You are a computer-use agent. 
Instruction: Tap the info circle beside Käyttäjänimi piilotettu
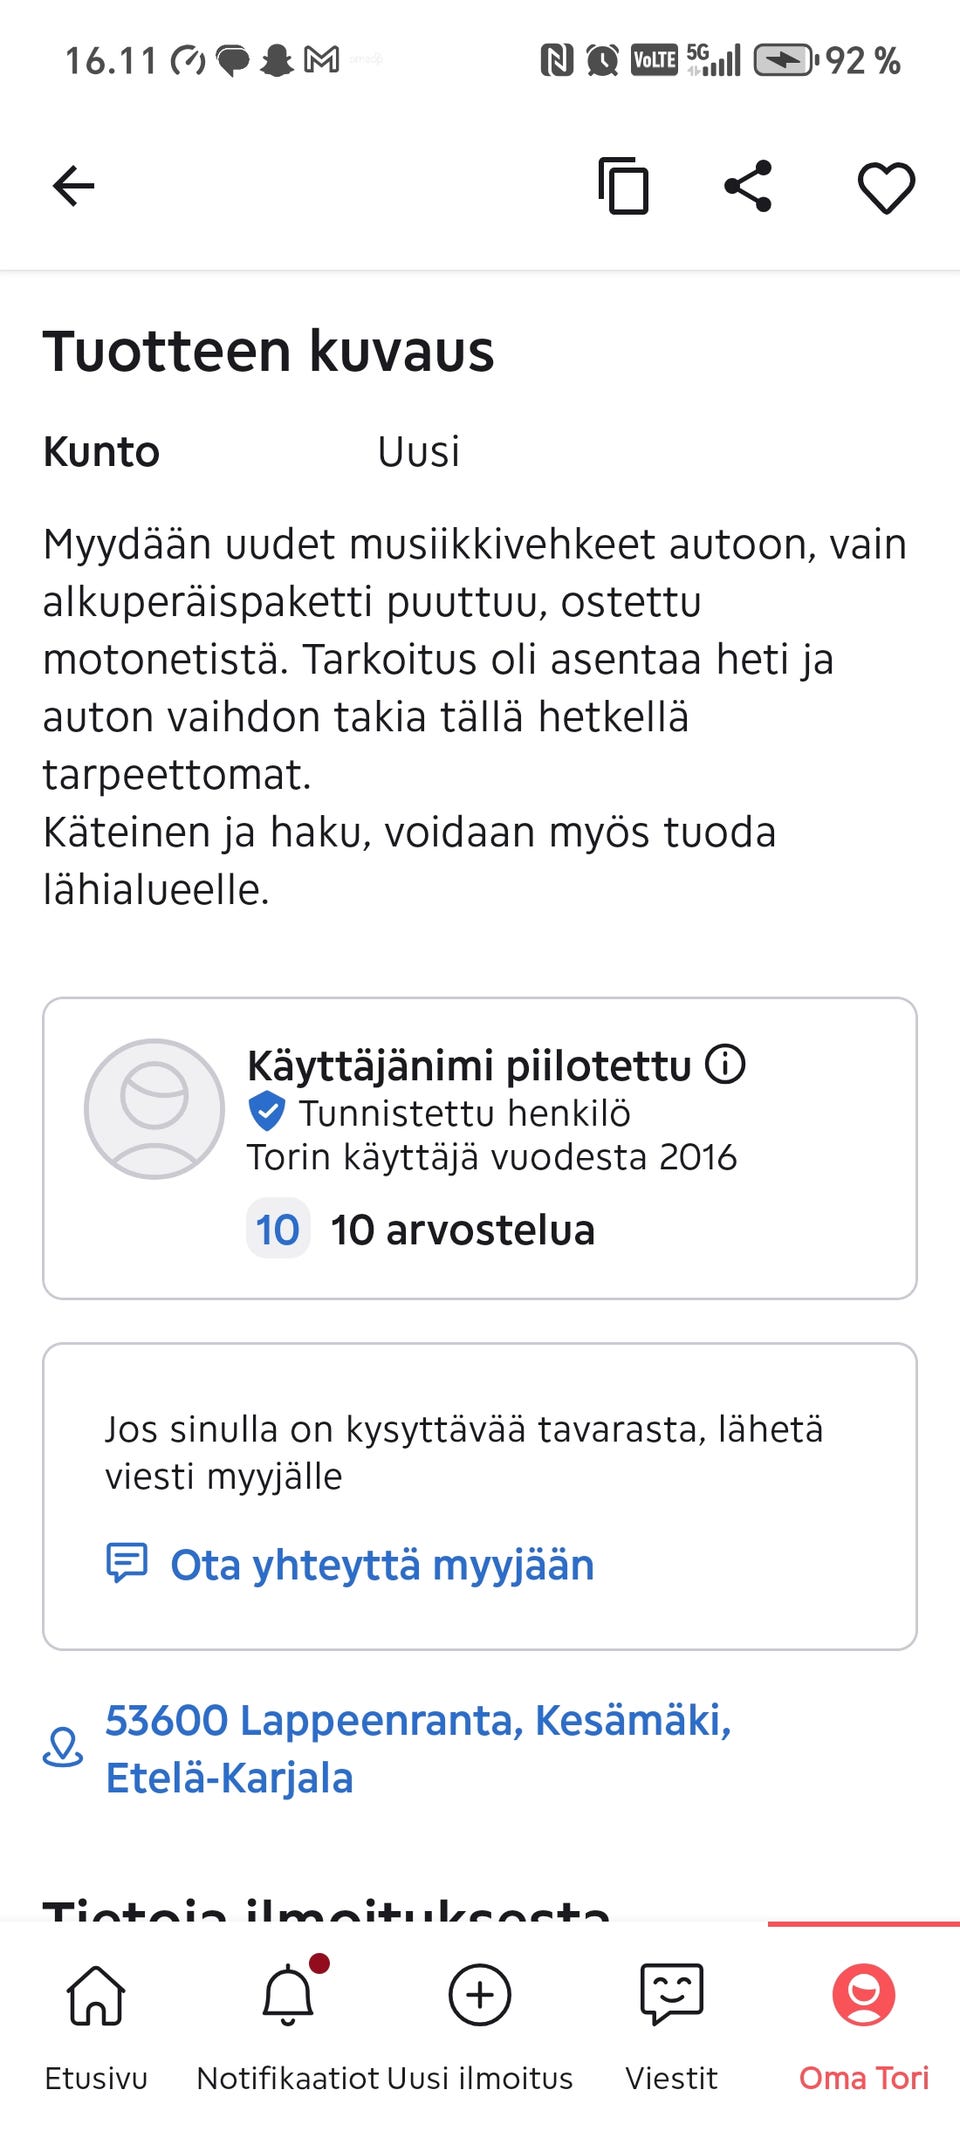[725, 1064]
